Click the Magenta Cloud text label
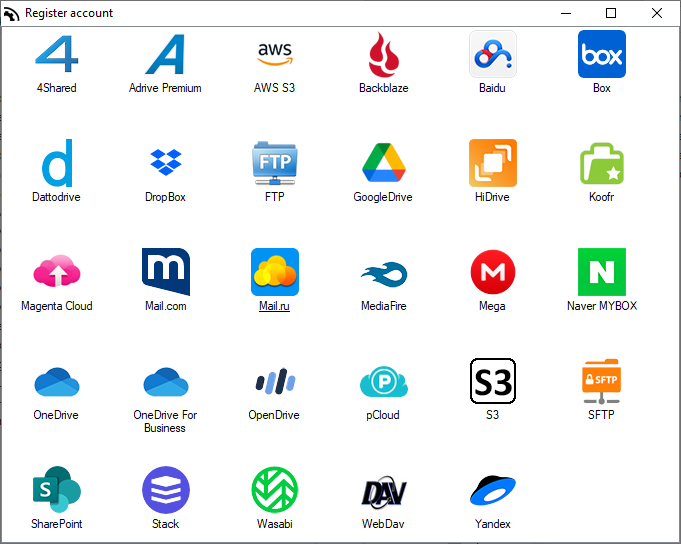This screenshot has height=544, width=681. (57, 306)
